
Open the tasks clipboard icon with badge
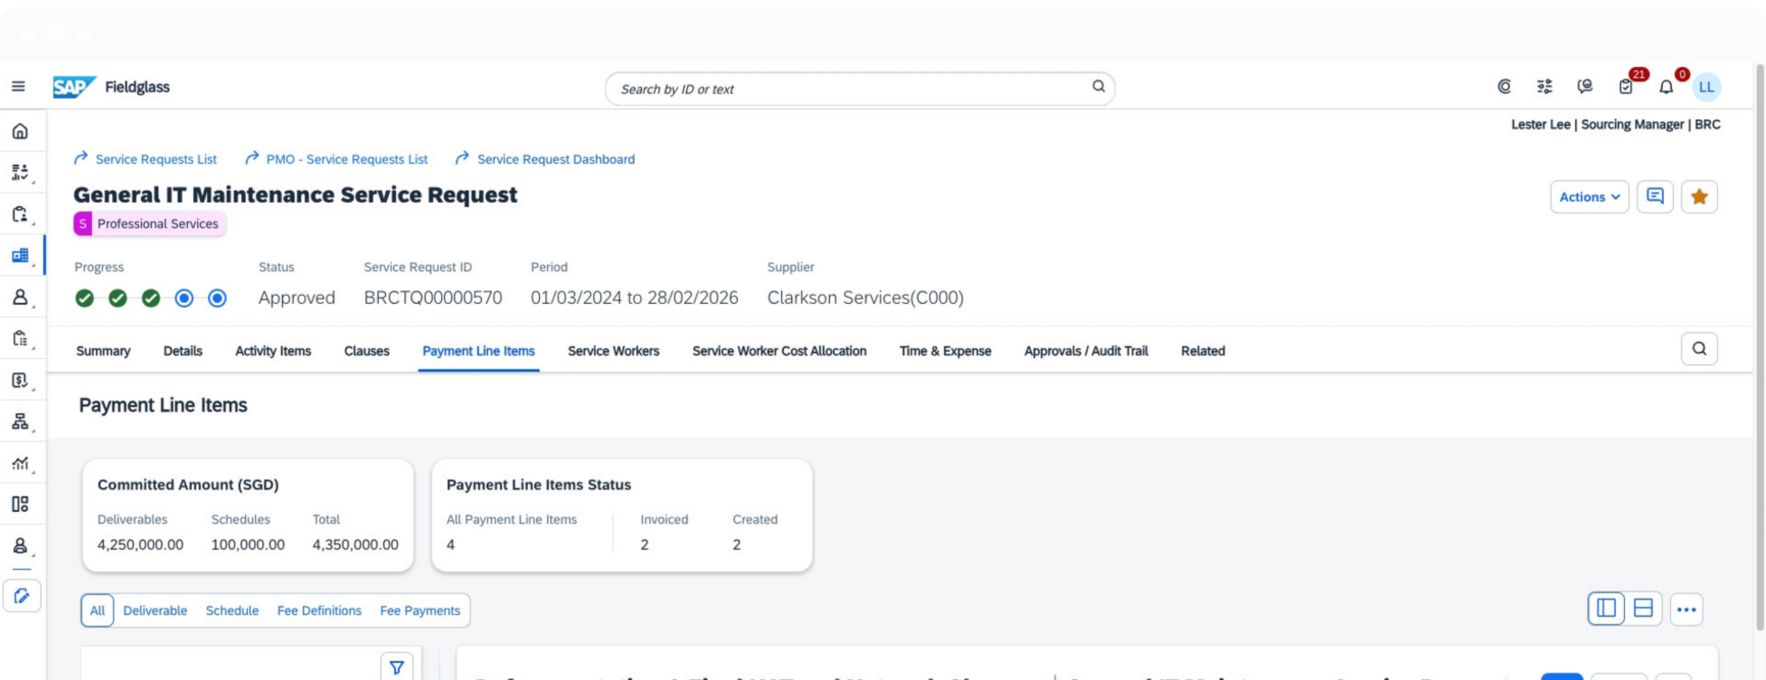click(1626, 87)
